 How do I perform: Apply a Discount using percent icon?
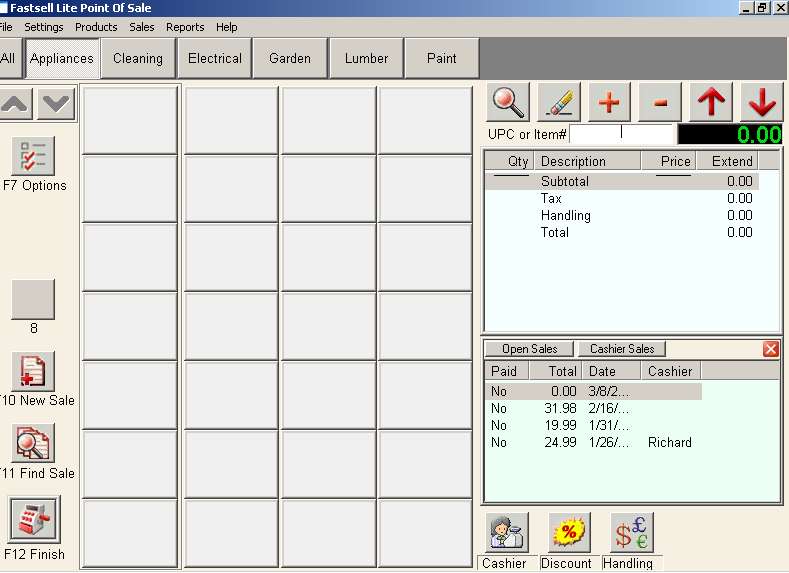(567, 532)
